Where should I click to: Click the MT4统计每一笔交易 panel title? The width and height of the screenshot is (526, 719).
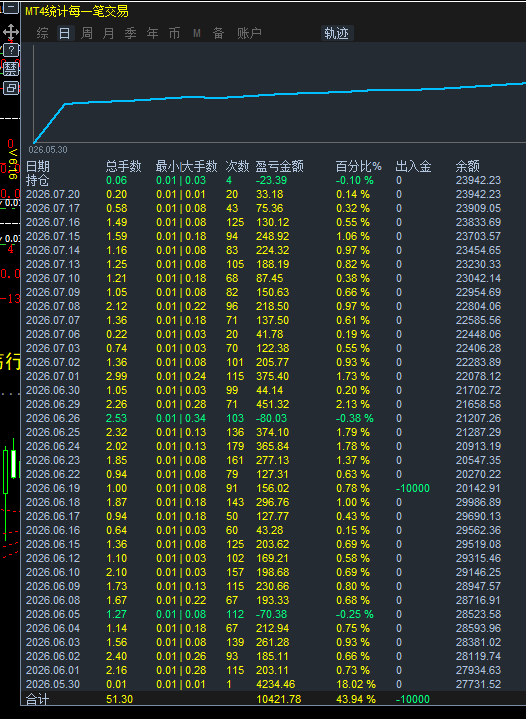point(77,11)
